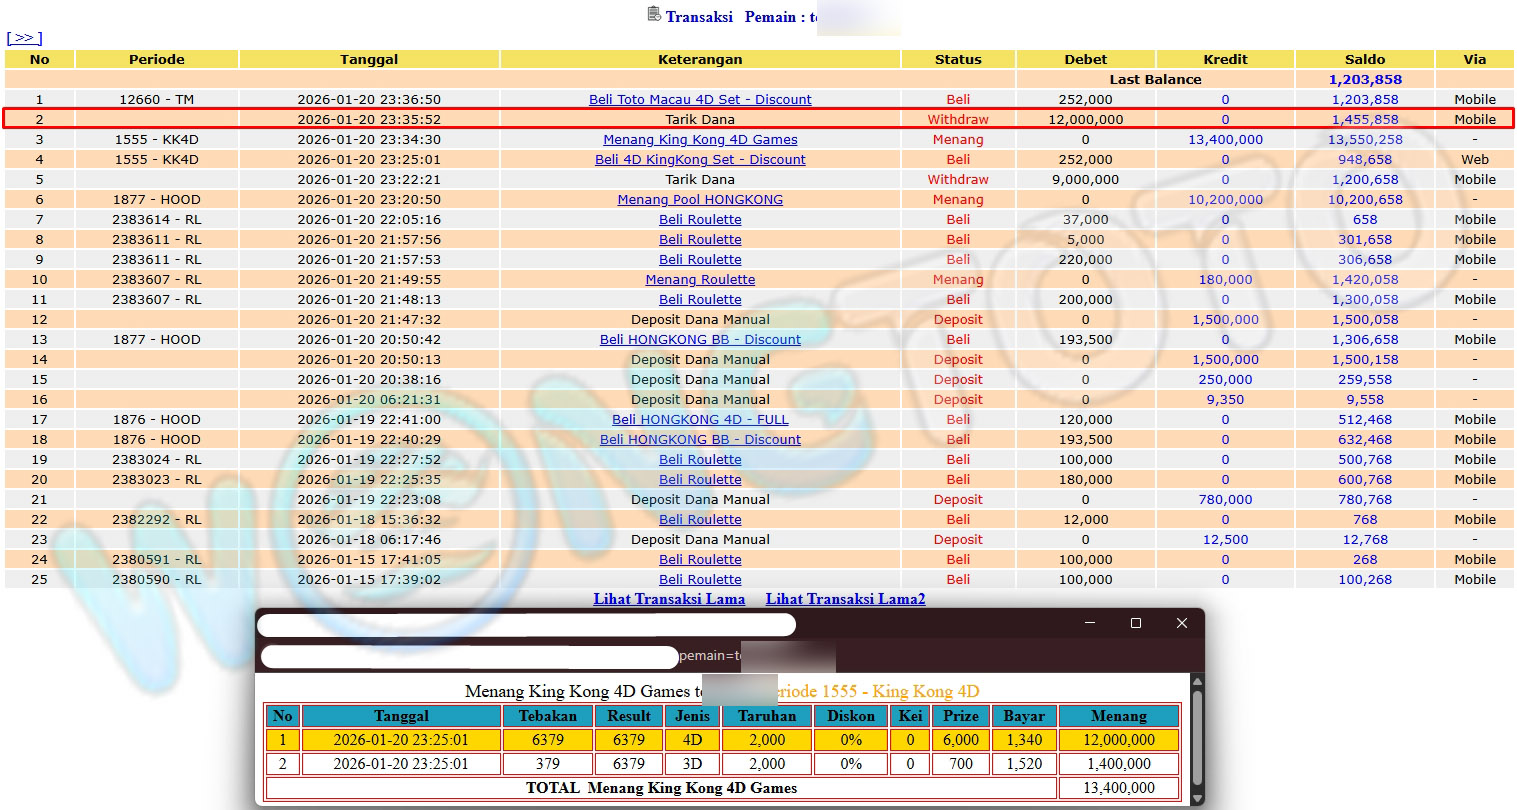1517x810 pixels.
Task: Maximize the King Kong 4D popup window
Action: [1135, 623]
